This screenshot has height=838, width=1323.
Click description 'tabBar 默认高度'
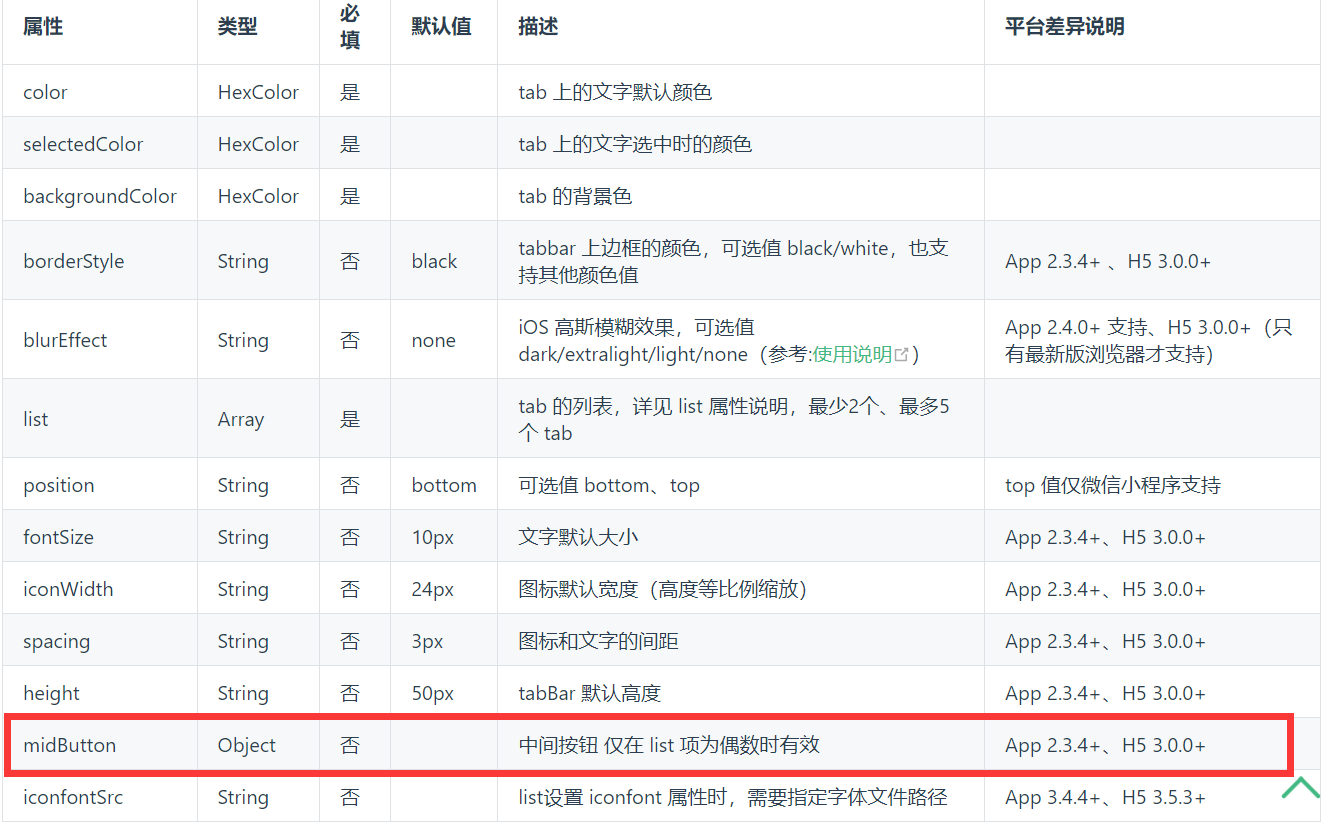(x=589, y=693)
